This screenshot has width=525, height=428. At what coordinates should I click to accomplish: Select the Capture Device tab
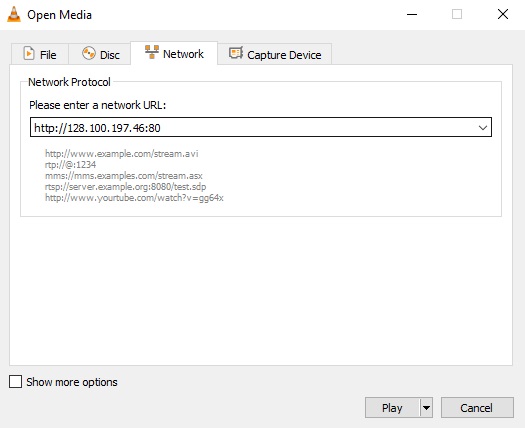(275, 54)
